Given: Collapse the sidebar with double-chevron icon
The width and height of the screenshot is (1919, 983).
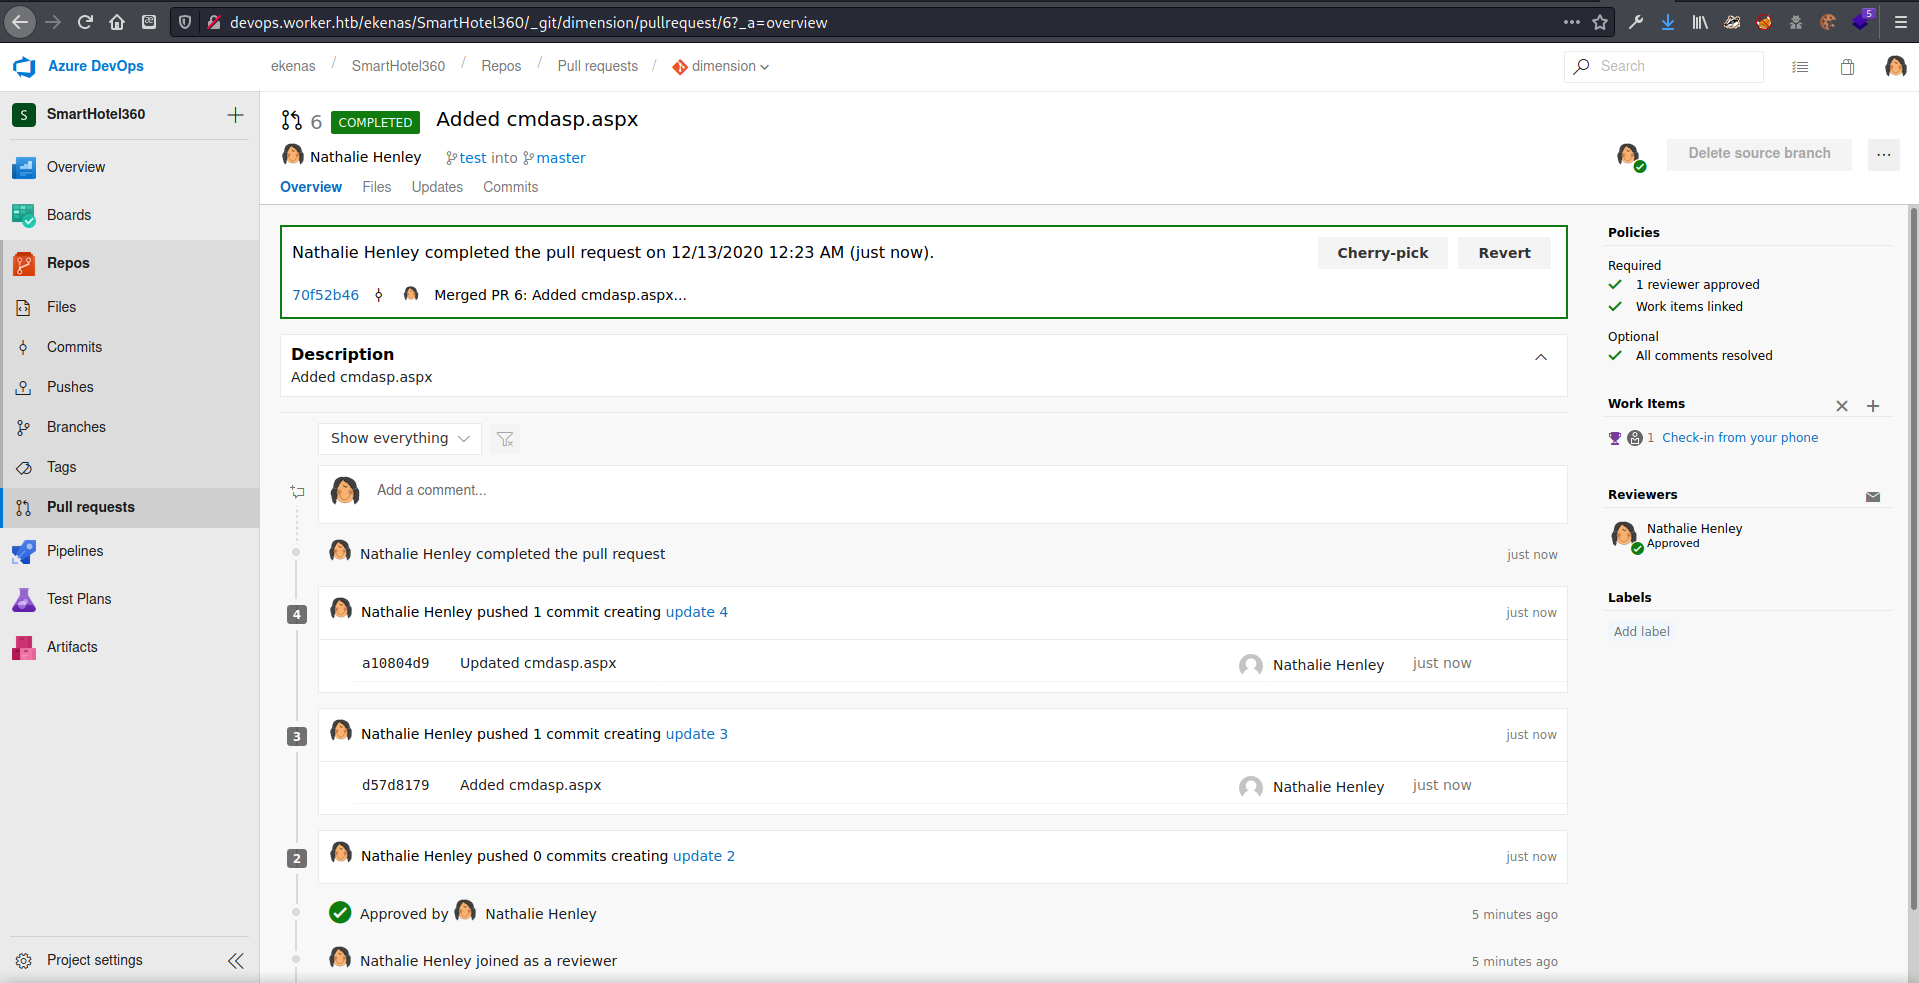Looking at the screenshot, I should pos(236,961).
